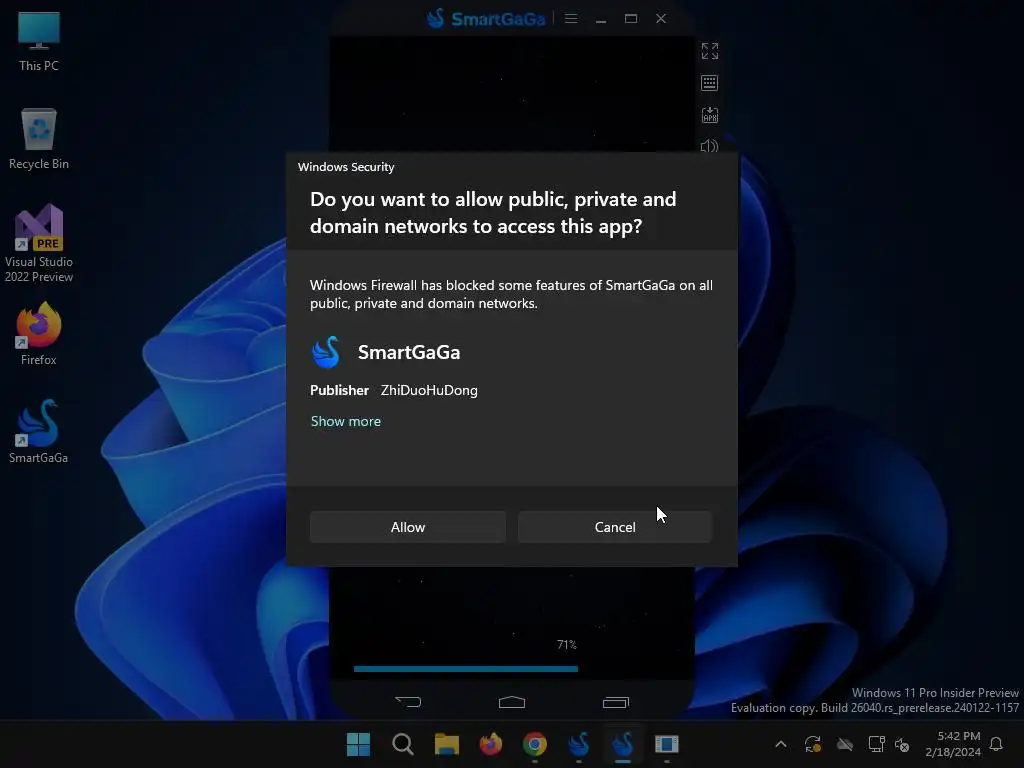This screenshot has width=1024, height=768.
Task: Tap the Android back navigation button
Action: pos(408,702)
